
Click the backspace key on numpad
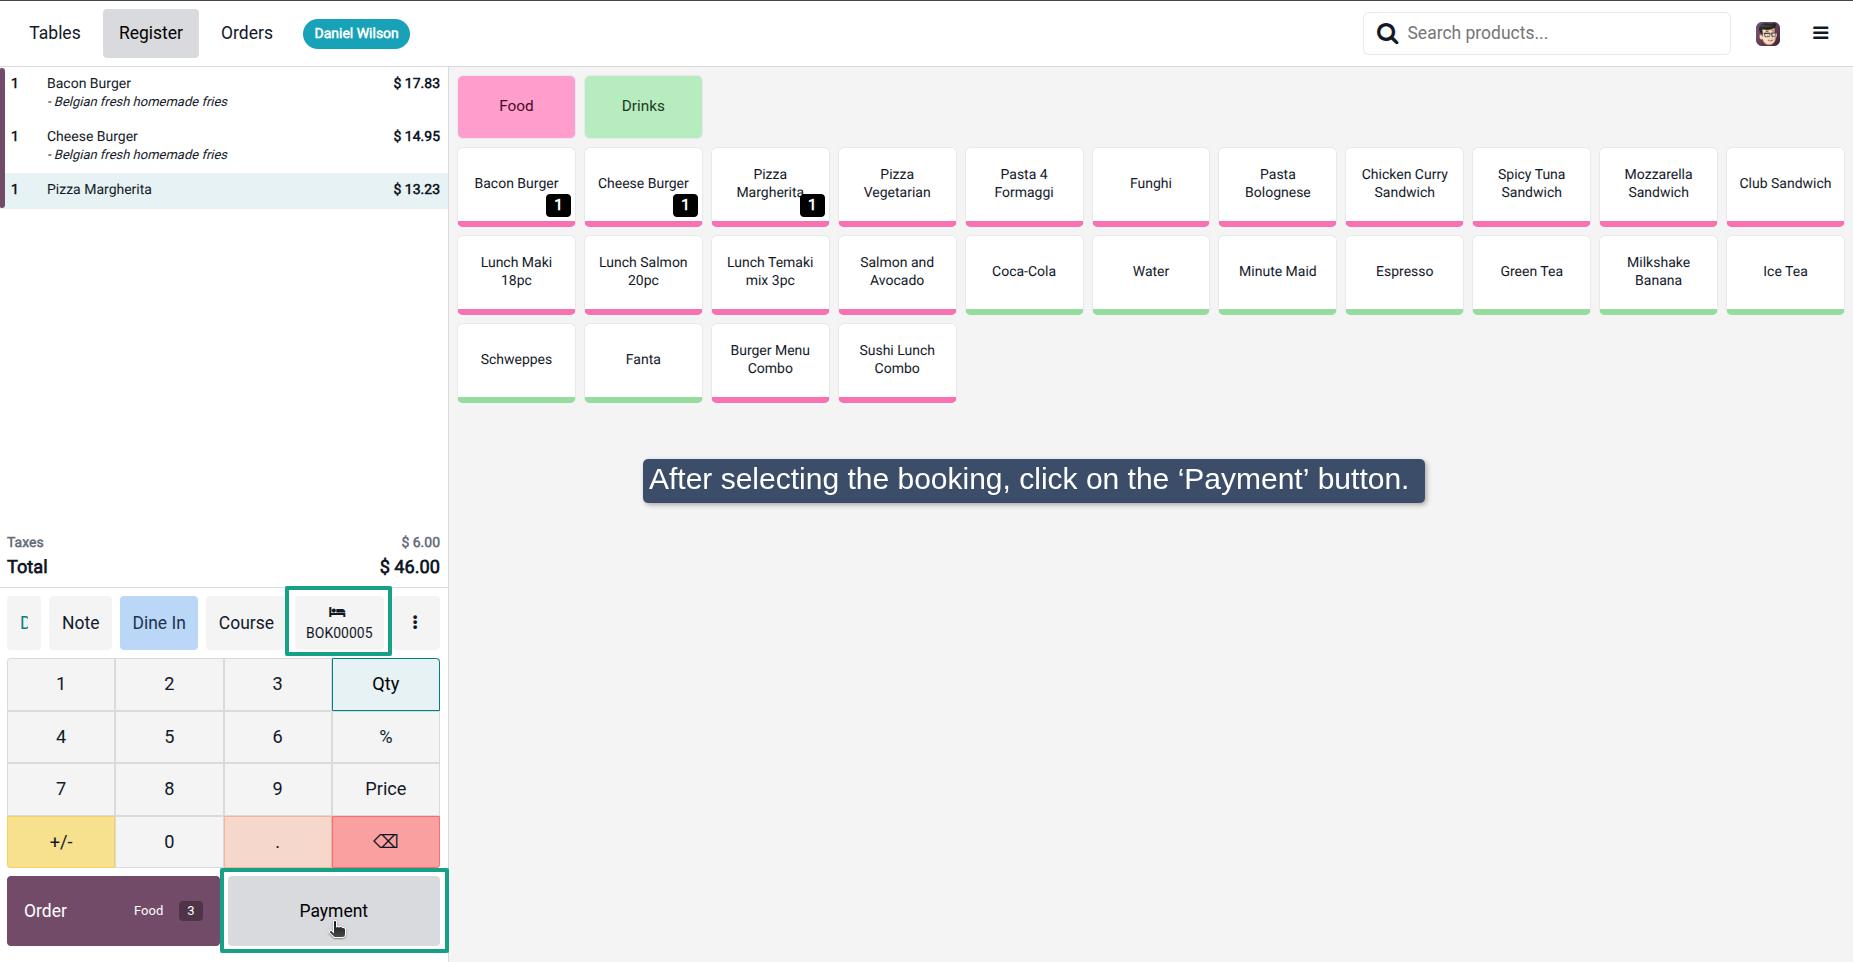(386, 841)
